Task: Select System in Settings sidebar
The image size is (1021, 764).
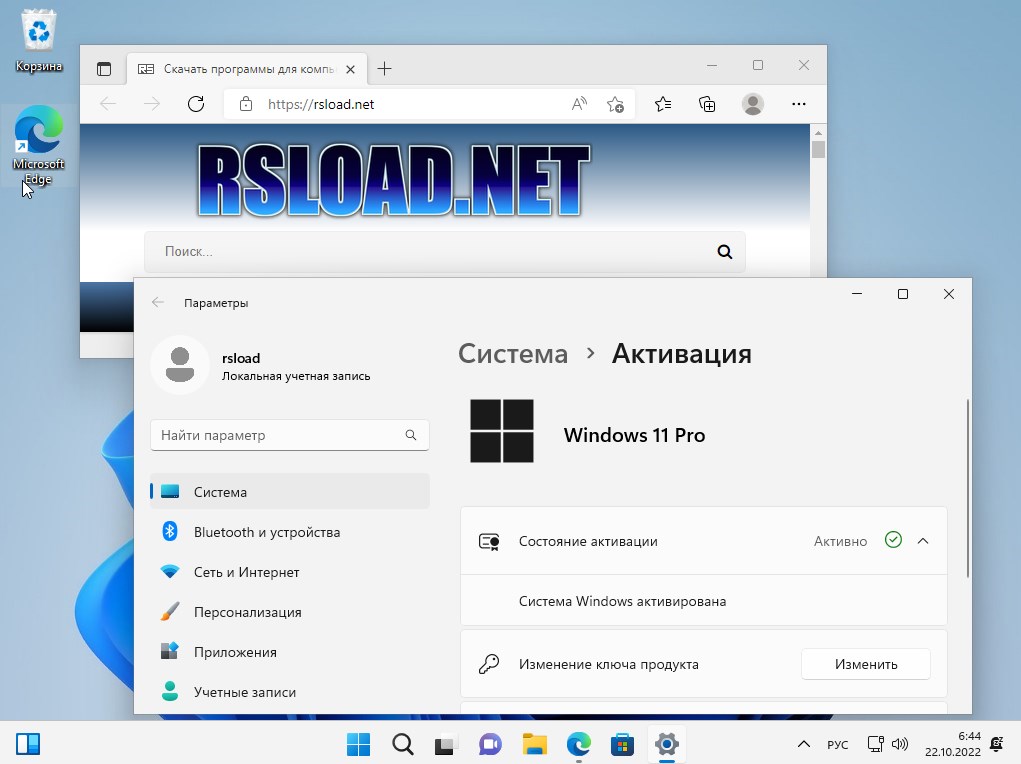Action: [290, 492]
